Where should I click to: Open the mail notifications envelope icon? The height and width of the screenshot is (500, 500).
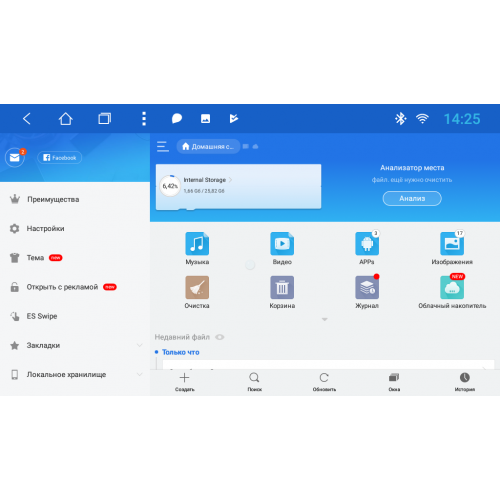[15, 157]
